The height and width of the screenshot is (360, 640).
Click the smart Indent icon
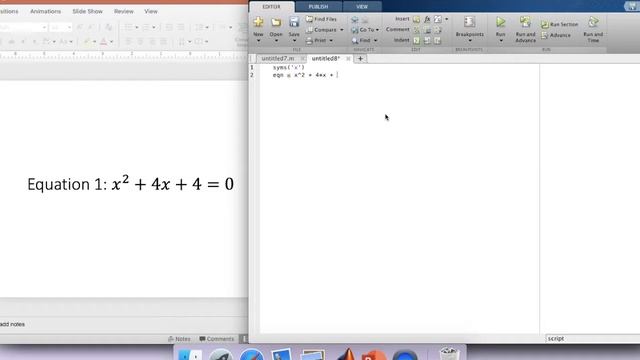click(416, 40)
